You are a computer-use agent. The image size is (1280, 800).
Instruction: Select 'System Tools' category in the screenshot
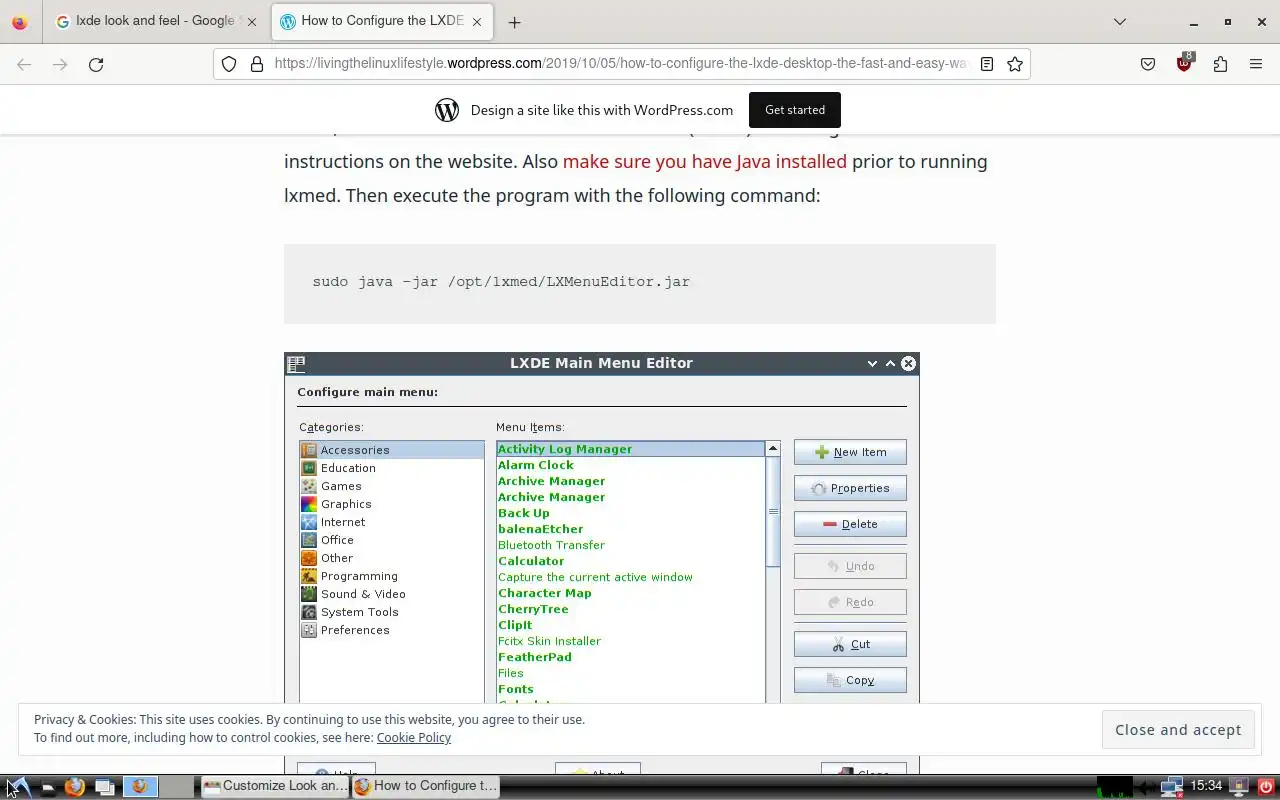click(392, 612)
